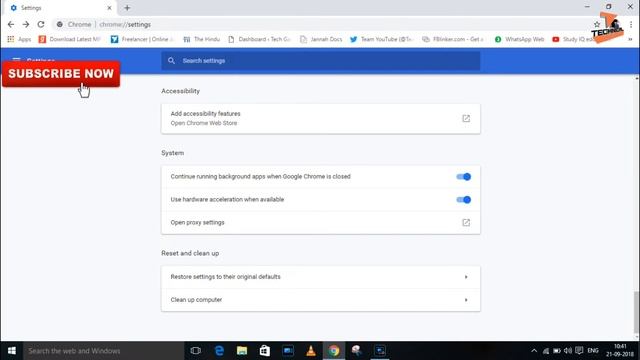Open the Action Center notifications icon

point(579,351)
